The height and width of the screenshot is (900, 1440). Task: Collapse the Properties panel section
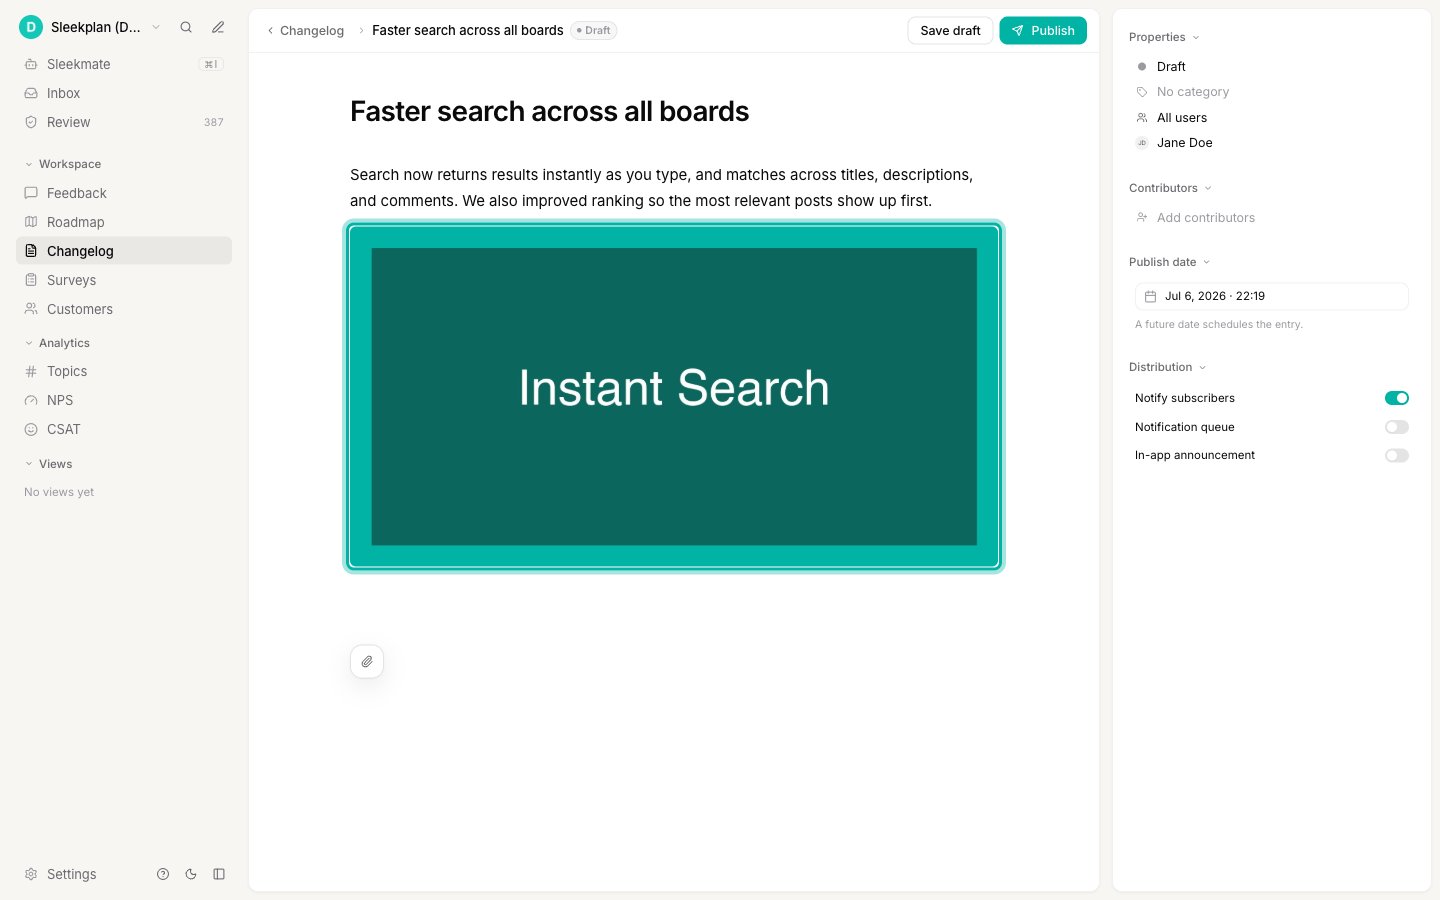1164,37
